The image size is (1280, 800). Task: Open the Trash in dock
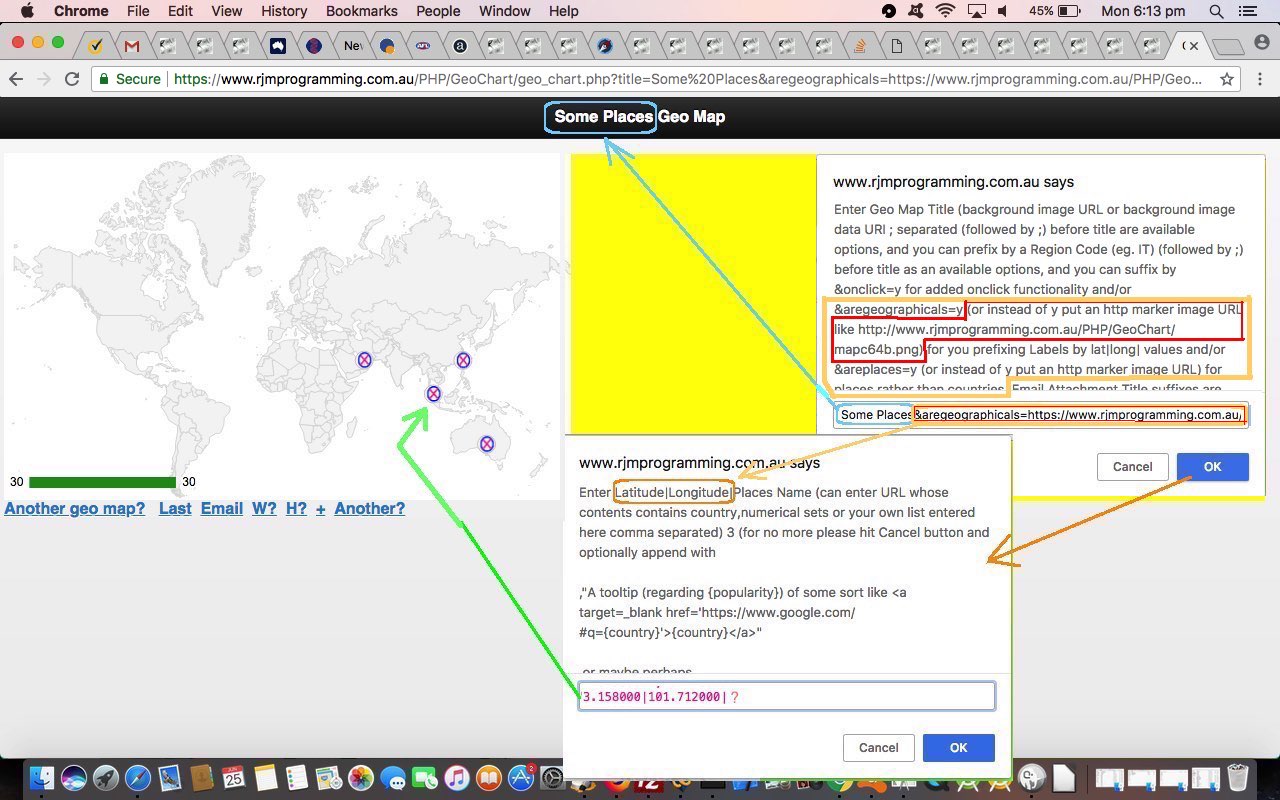point(1238,778)
